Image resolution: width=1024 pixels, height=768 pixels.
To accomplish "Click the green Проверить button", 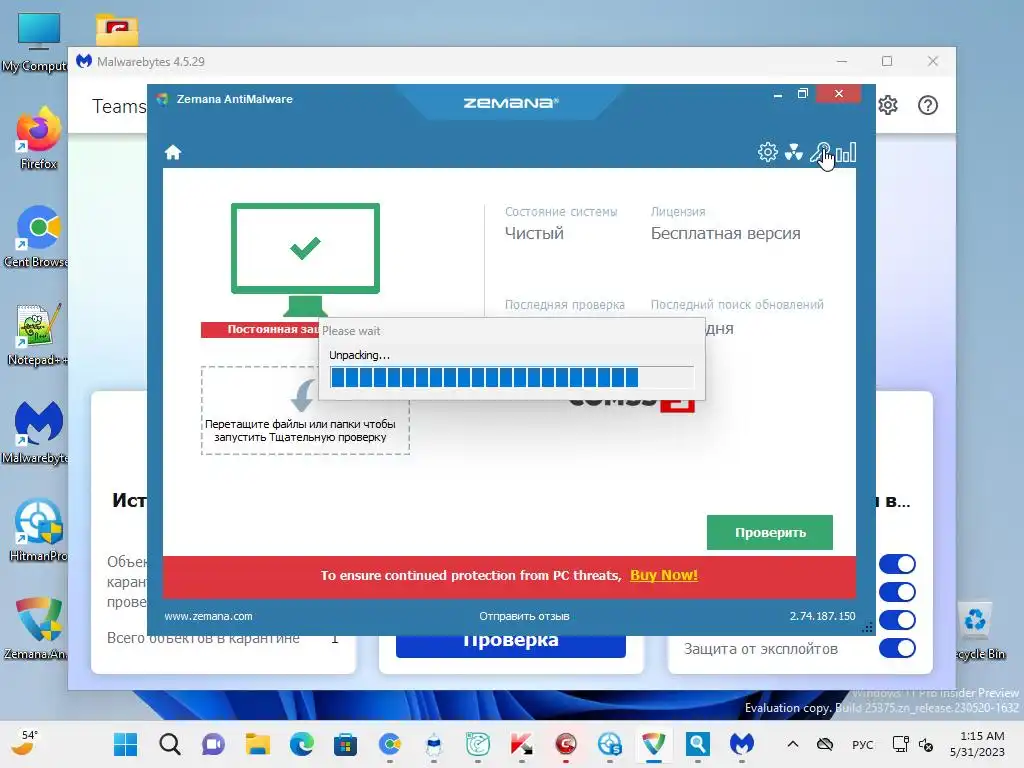I will pos(769,532).
